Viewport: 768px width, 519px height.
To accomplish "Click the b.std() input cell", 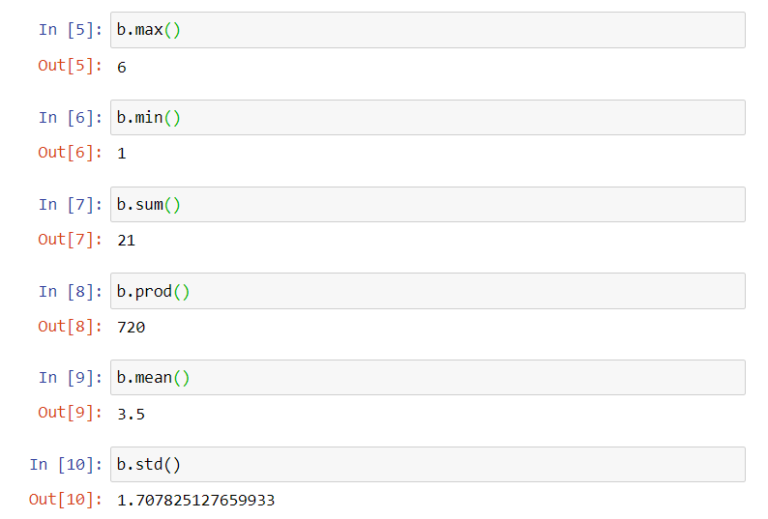I will click(428, 464).
